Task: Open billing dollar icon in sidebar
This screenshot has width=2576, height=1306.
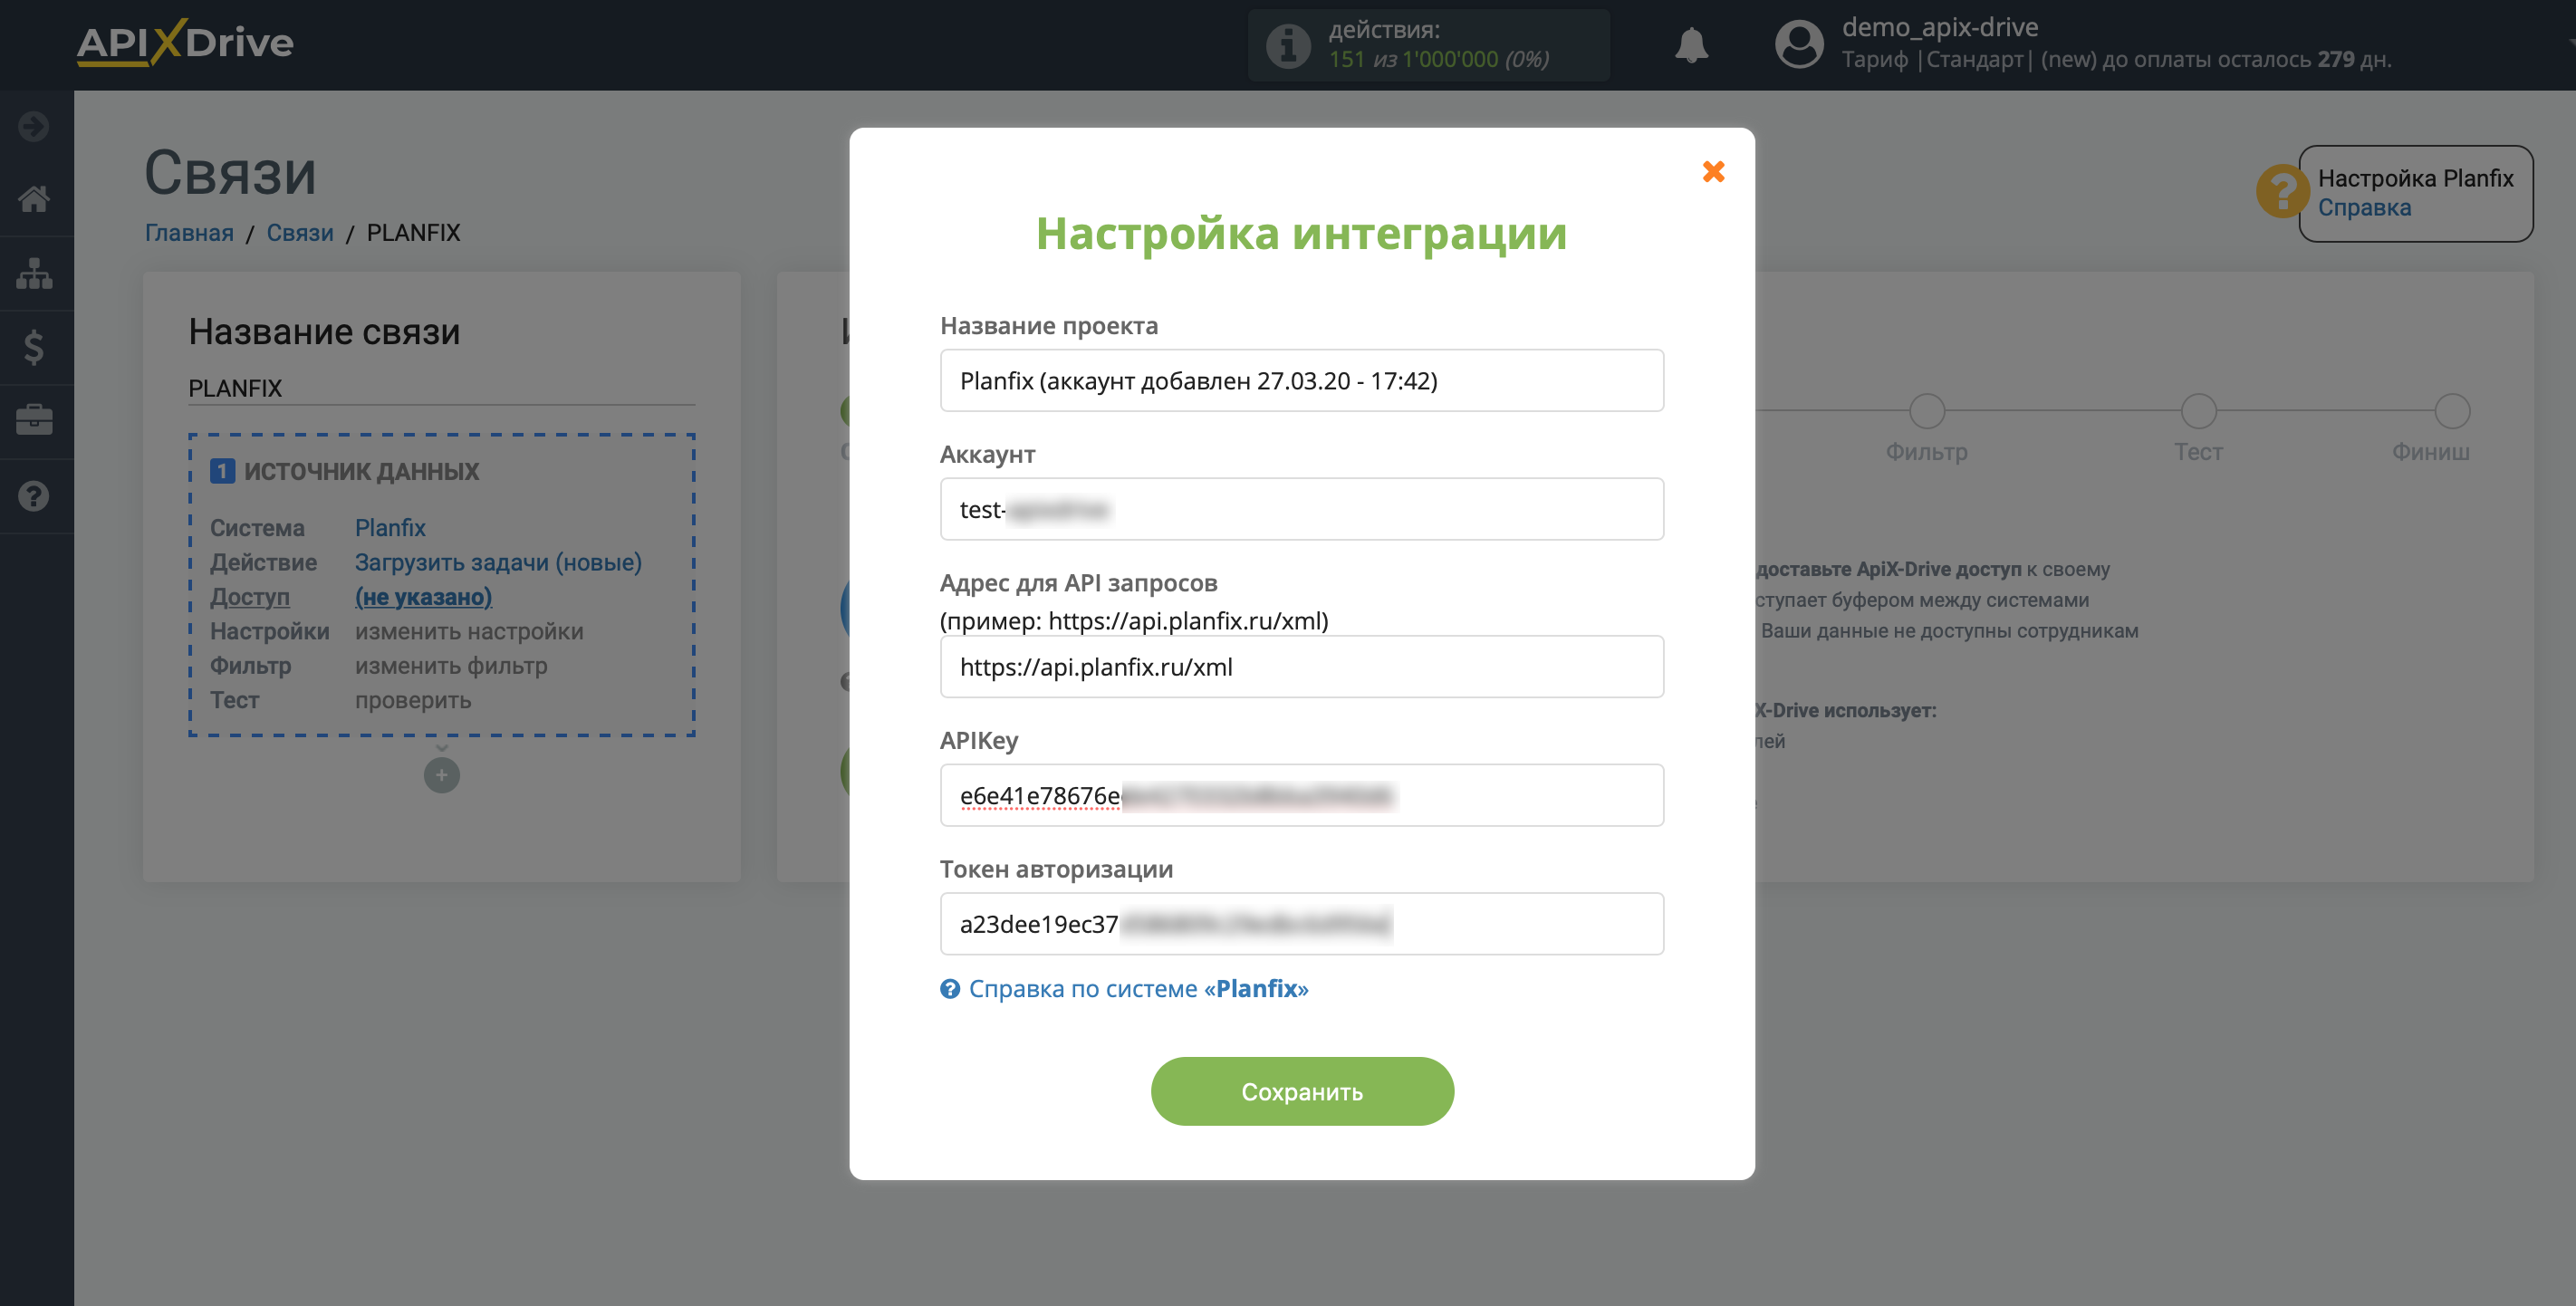Action: [x=34, y=347]
